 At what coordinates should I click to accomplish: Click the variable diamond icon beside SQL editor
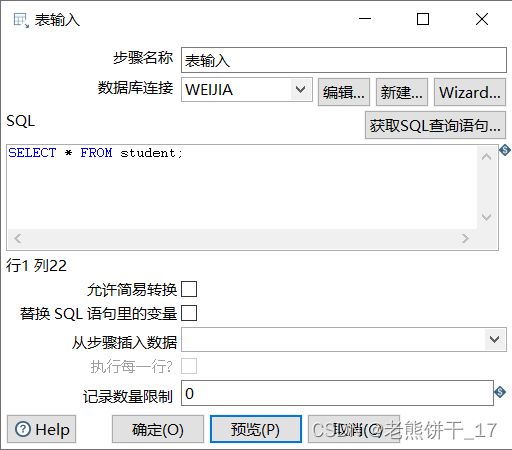click(505, 150)
